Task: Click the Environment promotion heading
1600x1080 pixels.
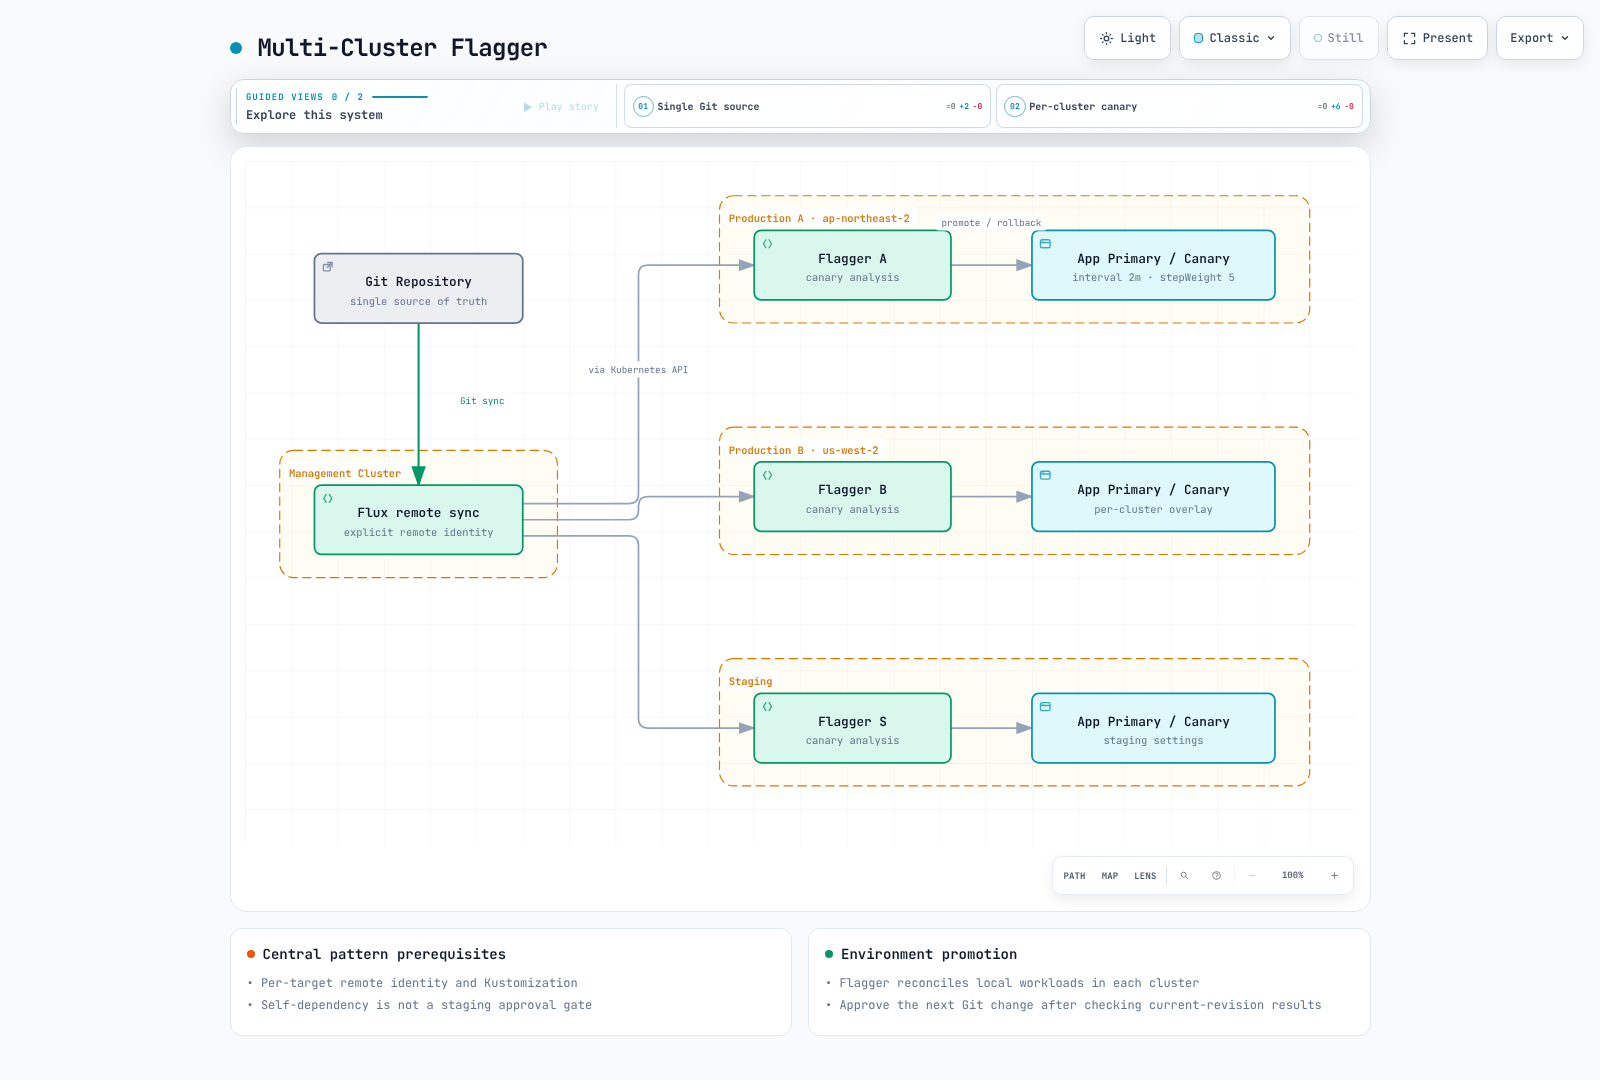Action: (x=929, y=954)
